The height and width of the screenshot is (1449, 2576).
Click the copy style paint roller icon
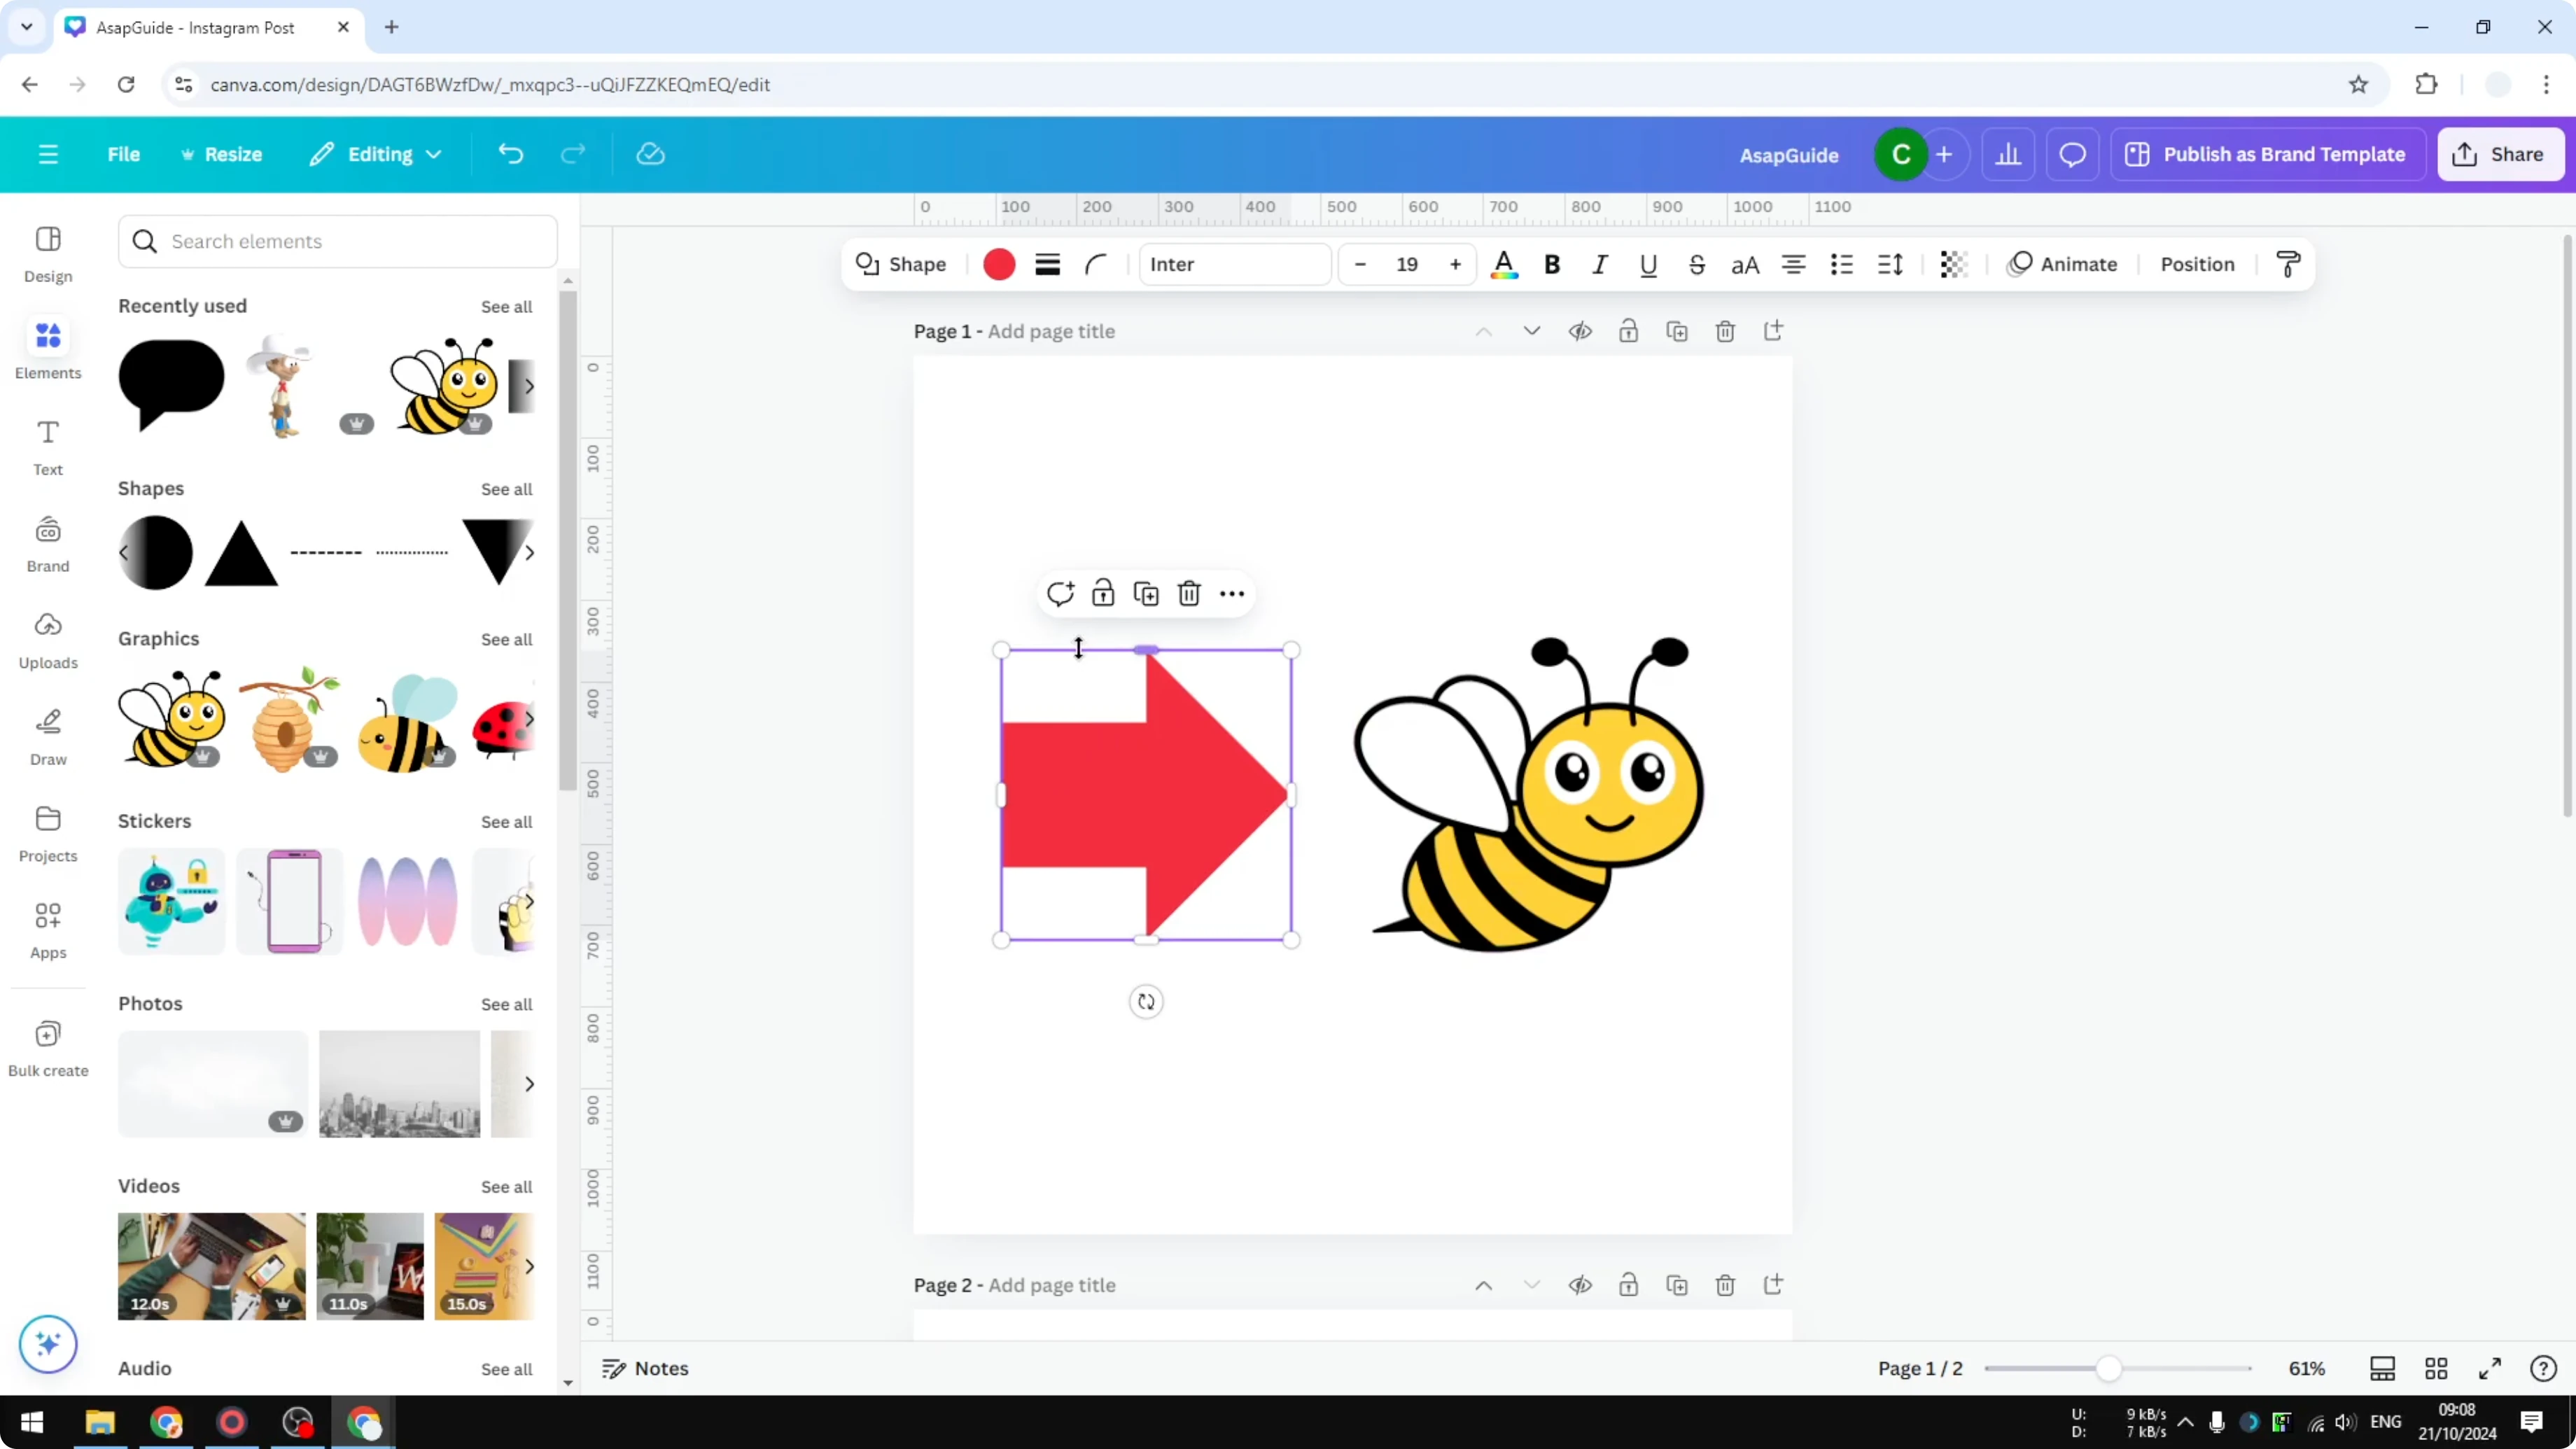click(x=2288, y=264)
